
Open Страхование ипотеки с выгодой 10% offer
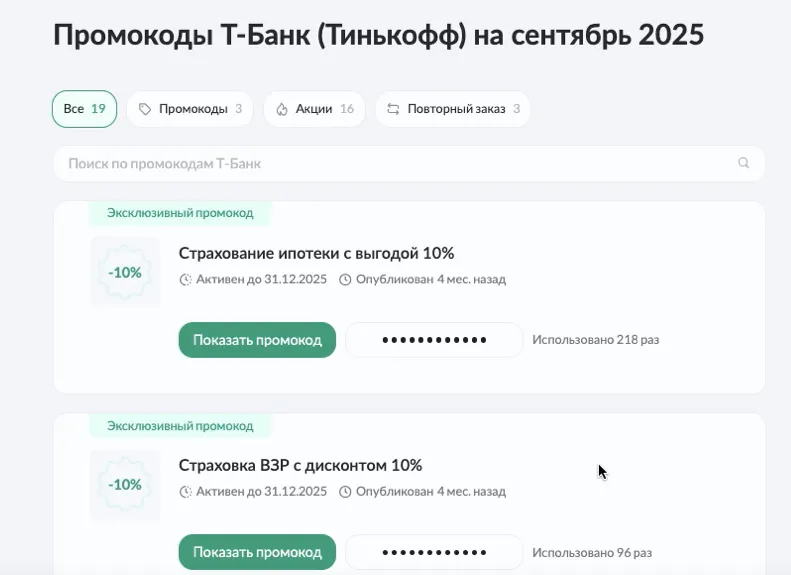pos(316,253)
